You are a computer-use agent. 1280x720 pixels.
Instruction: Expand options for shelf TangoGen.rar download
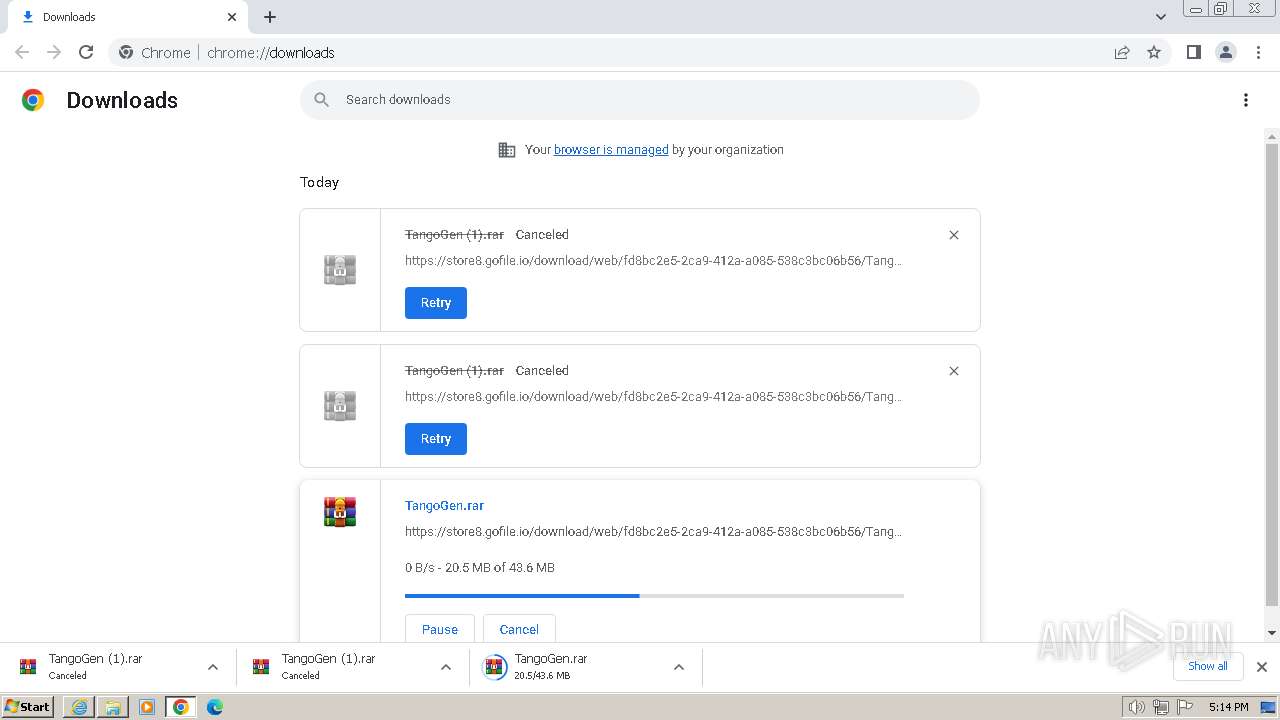tap(679, 667)
